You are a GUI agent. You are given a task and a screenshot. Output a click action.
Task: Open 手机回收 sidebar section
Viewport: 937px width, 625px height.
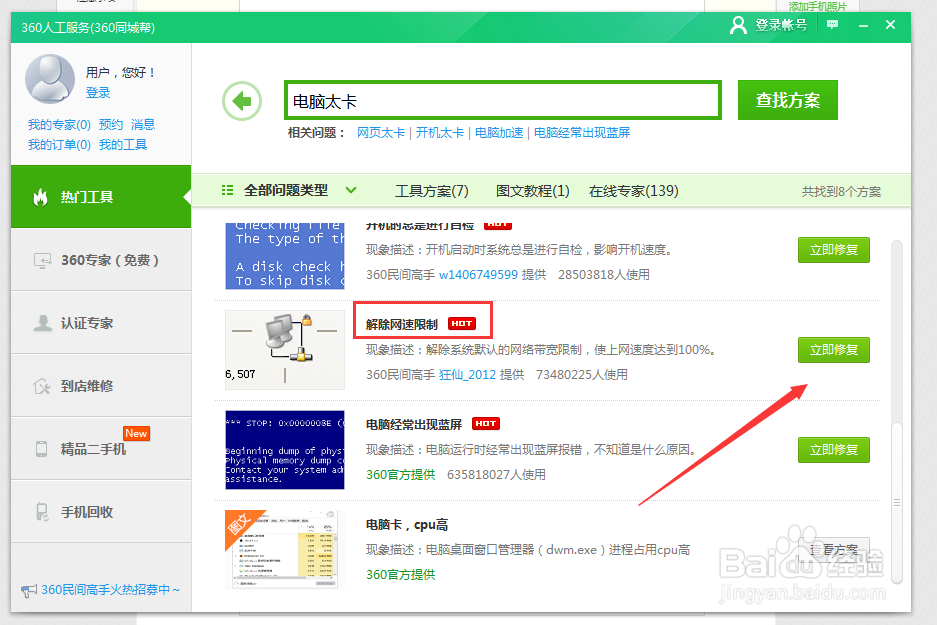pos(101,512)
